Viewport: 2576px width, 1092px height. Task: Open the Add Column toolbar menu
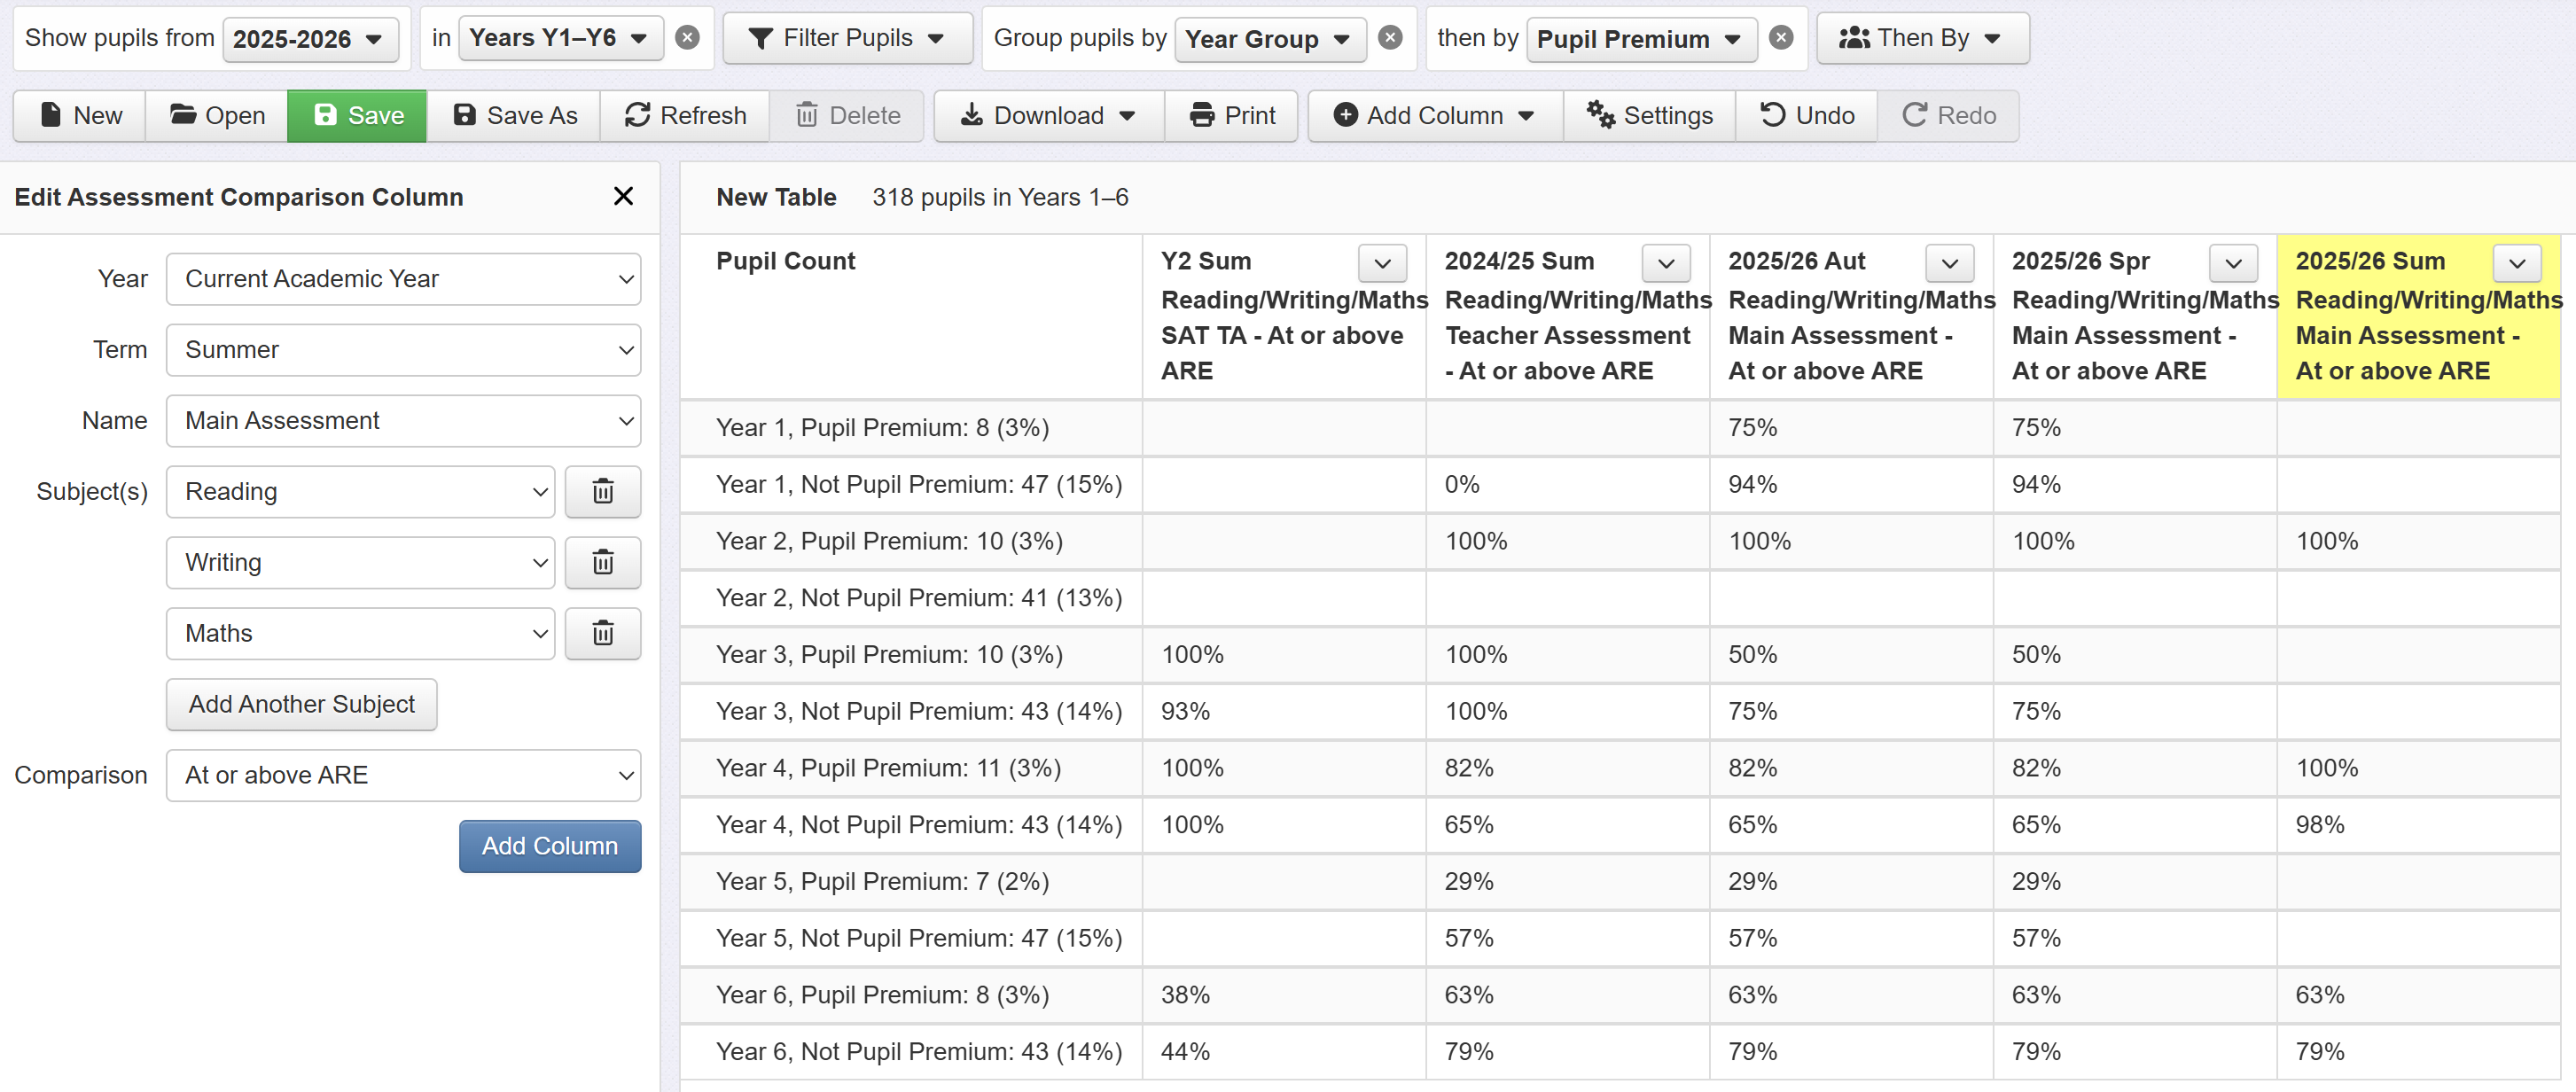(1434, 116)
